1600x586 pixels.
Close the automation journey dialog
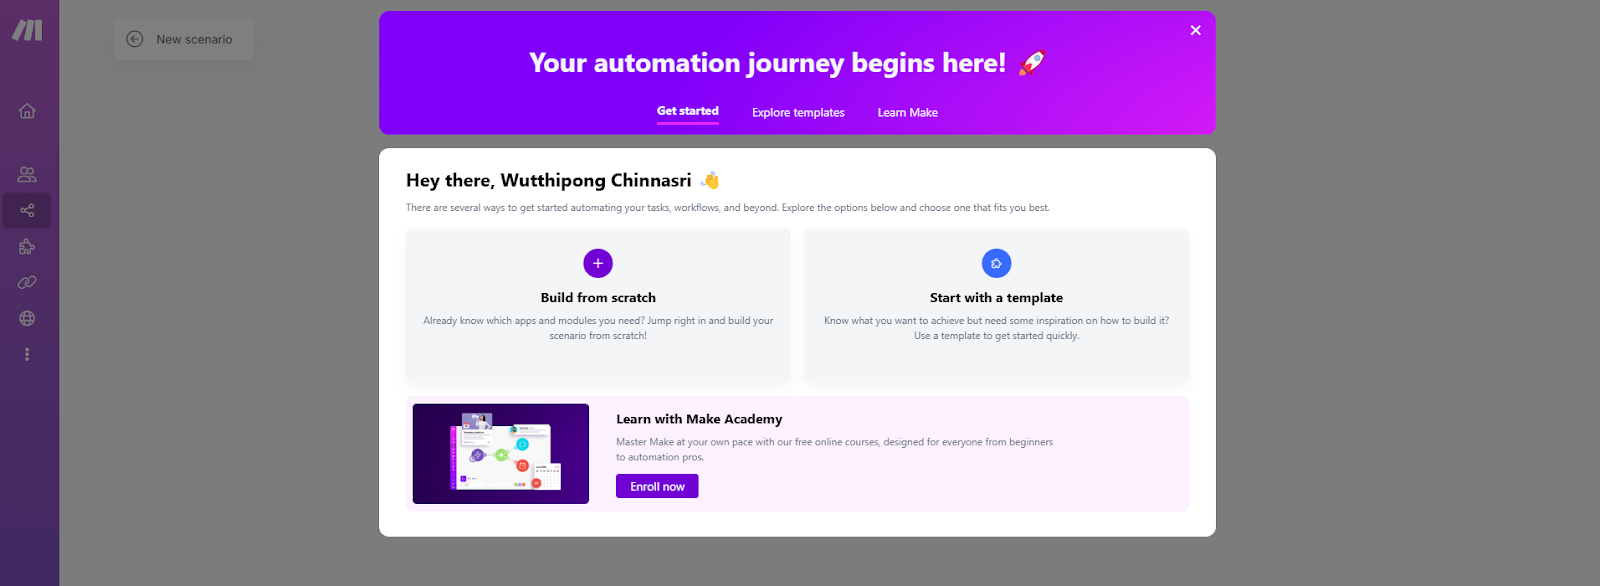tap(1195, 30)
